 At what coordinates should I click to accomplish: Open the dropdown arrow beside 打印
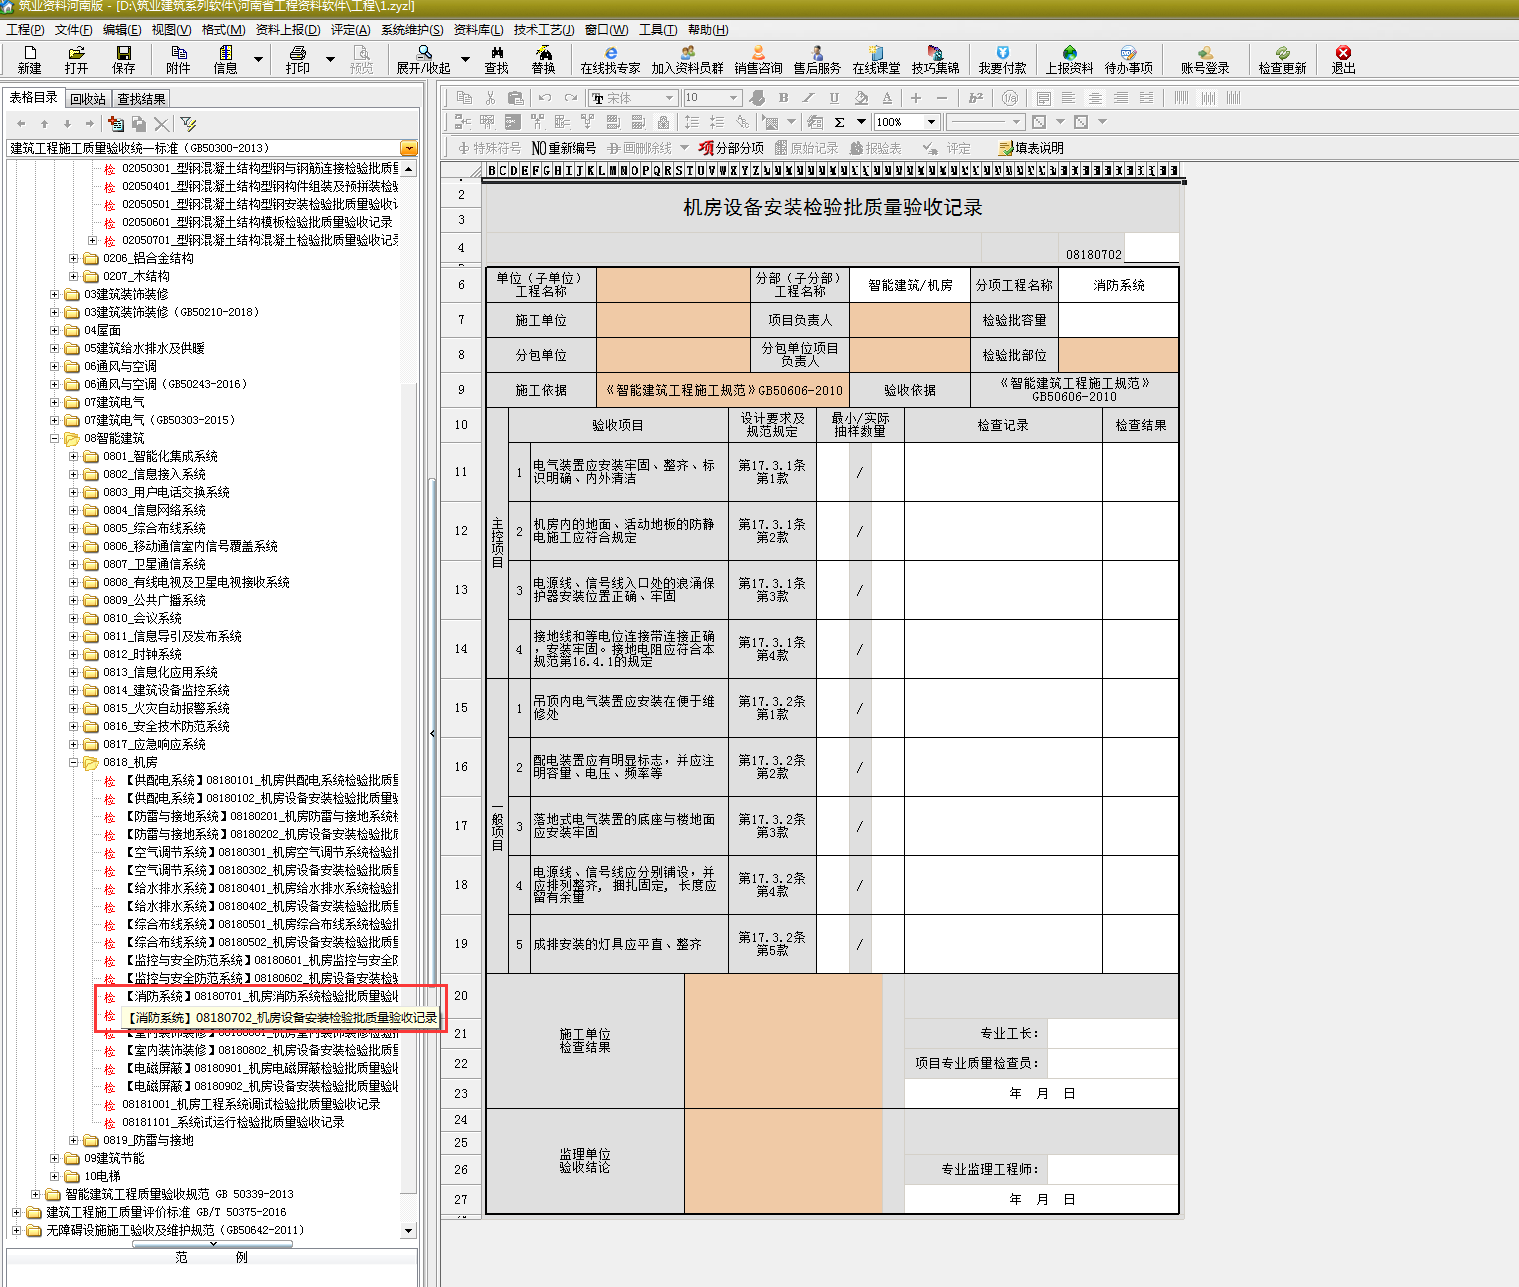pyautogui.click(x=331, y=60)
